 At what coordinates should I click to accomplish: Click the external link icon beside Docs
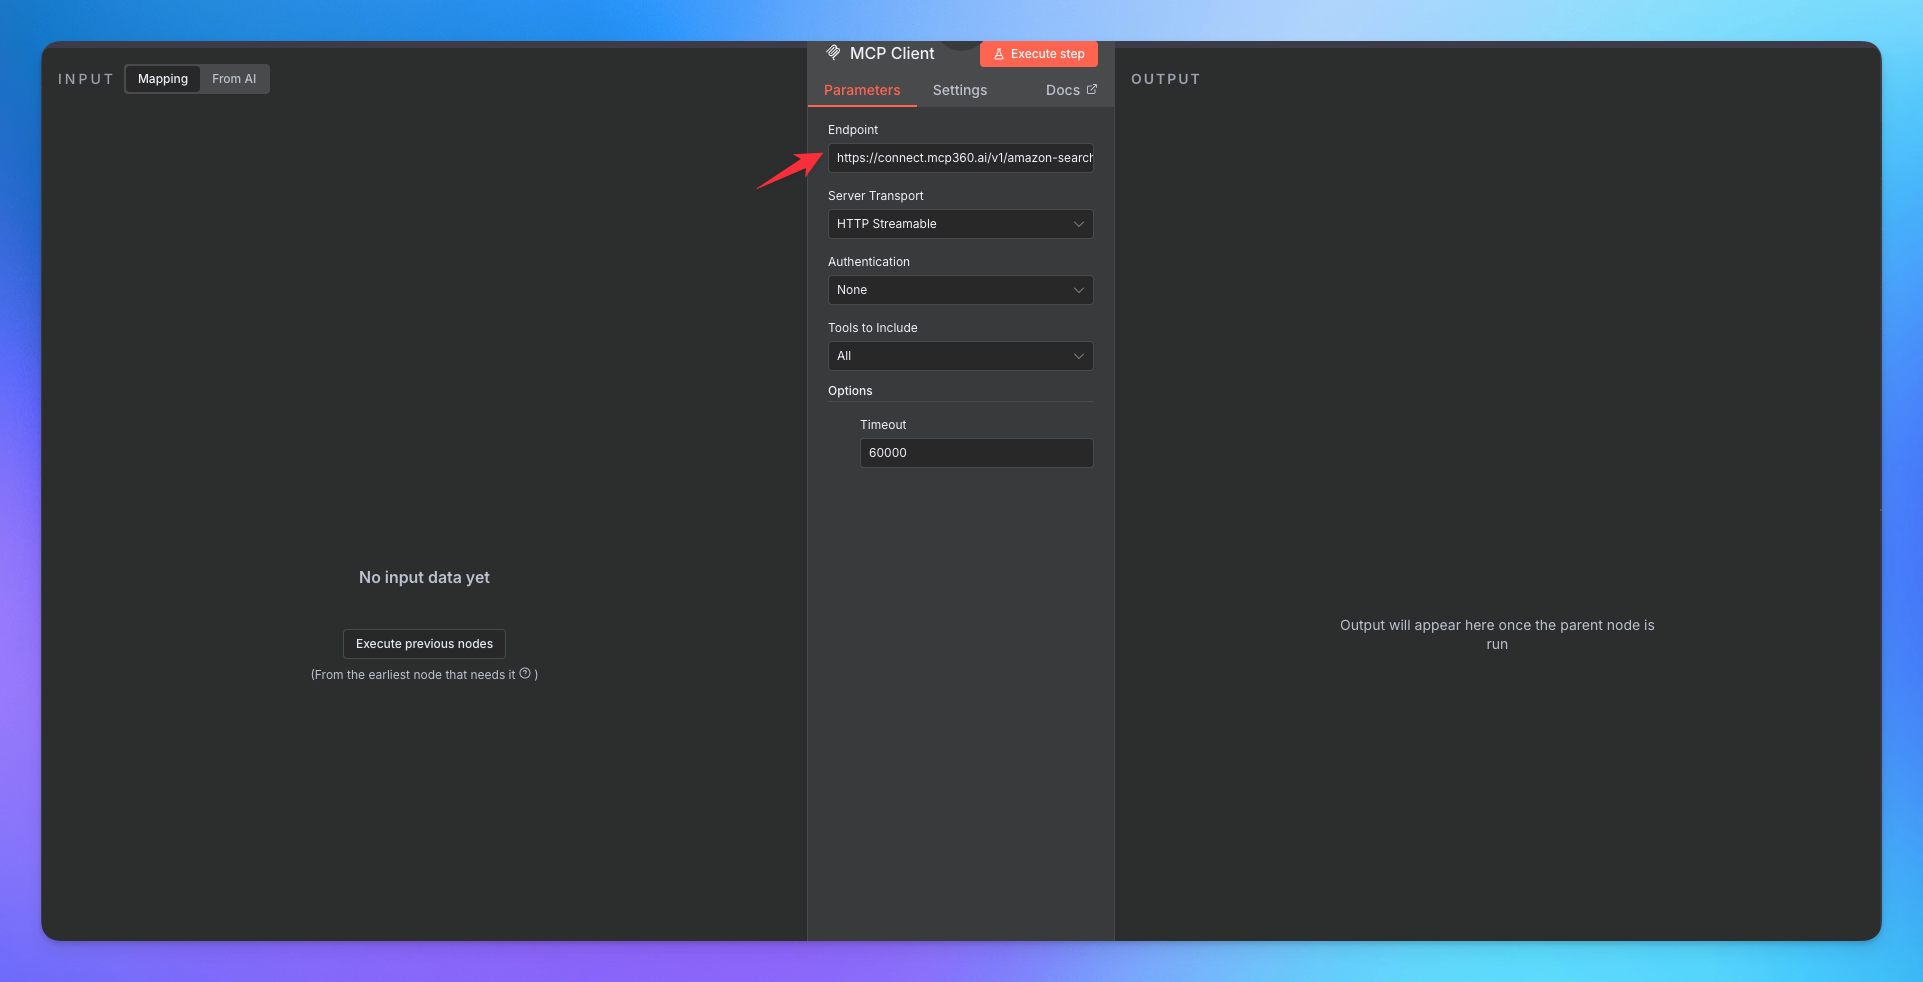[1092, 89]
